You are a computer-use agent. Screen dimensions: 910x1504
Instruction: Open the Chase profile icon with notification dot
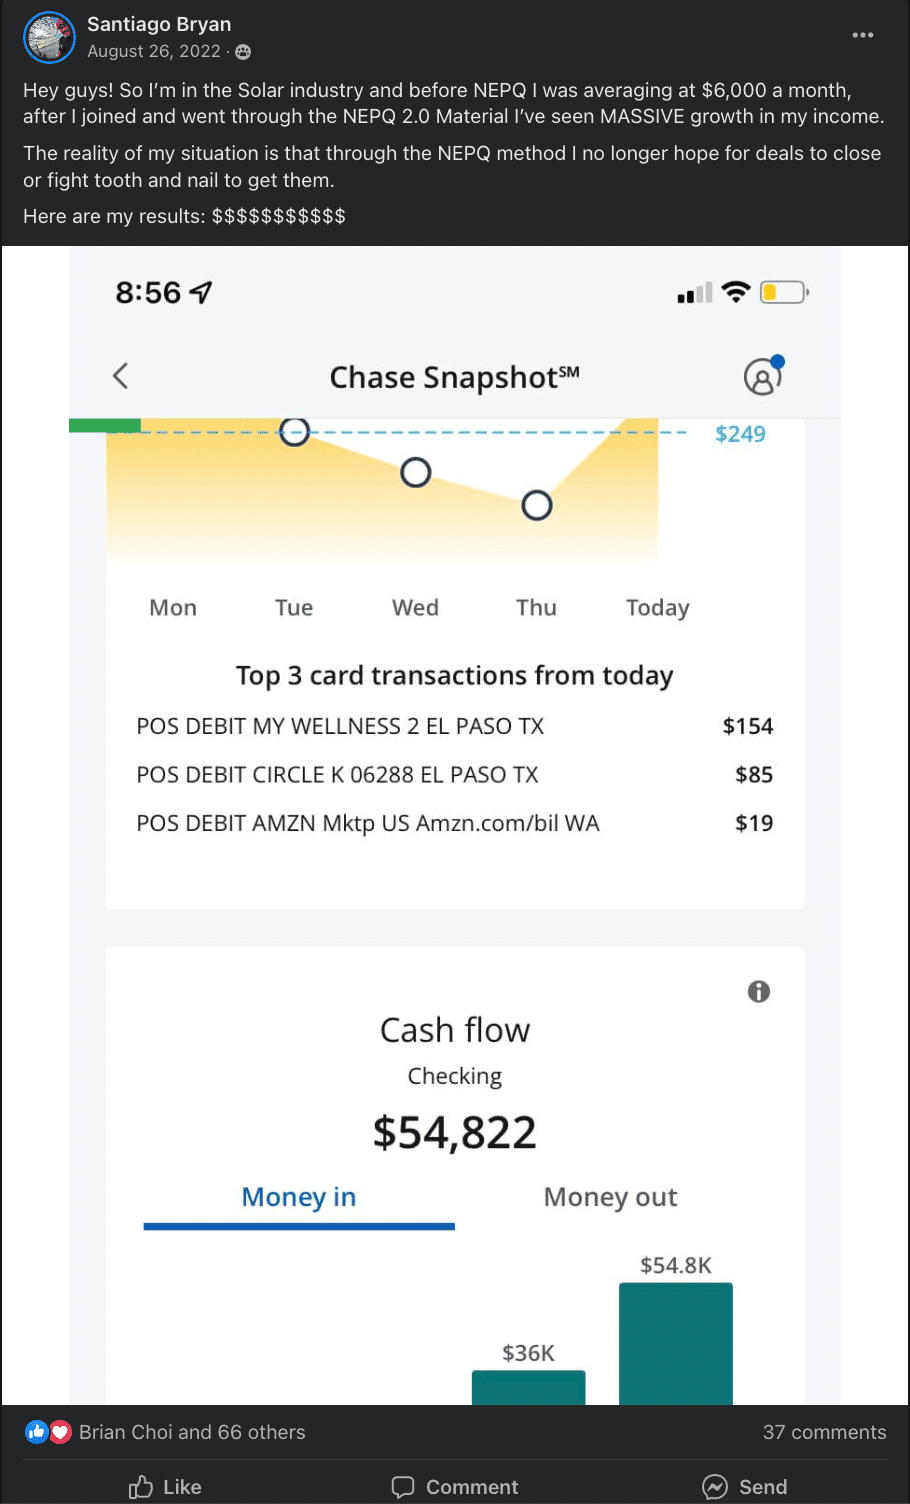click(x=762, y=376)
